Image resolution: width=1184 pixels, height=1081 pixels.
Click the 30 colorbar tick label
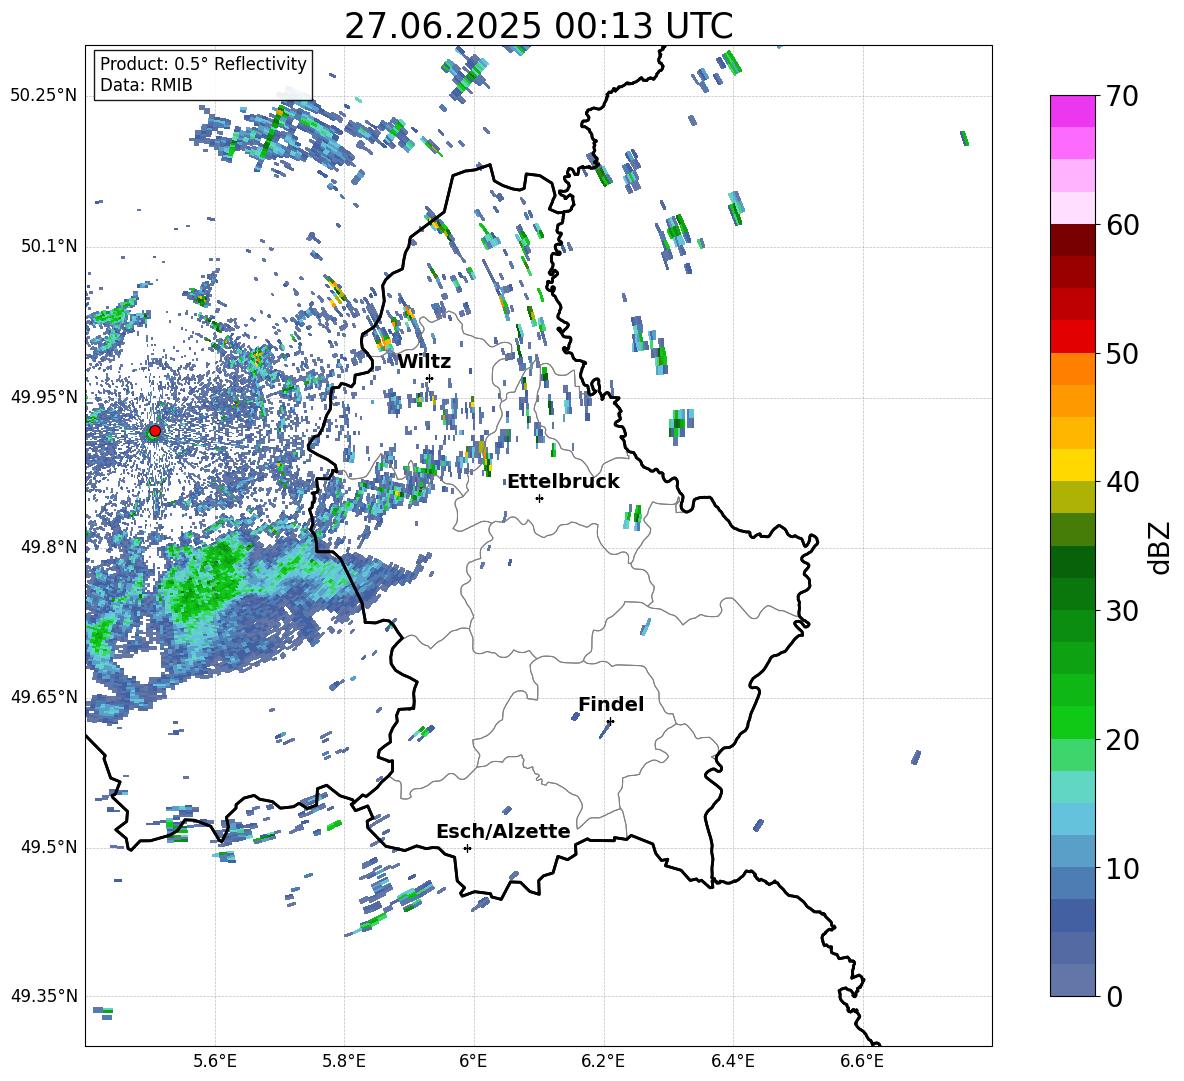coord(1121,611)
